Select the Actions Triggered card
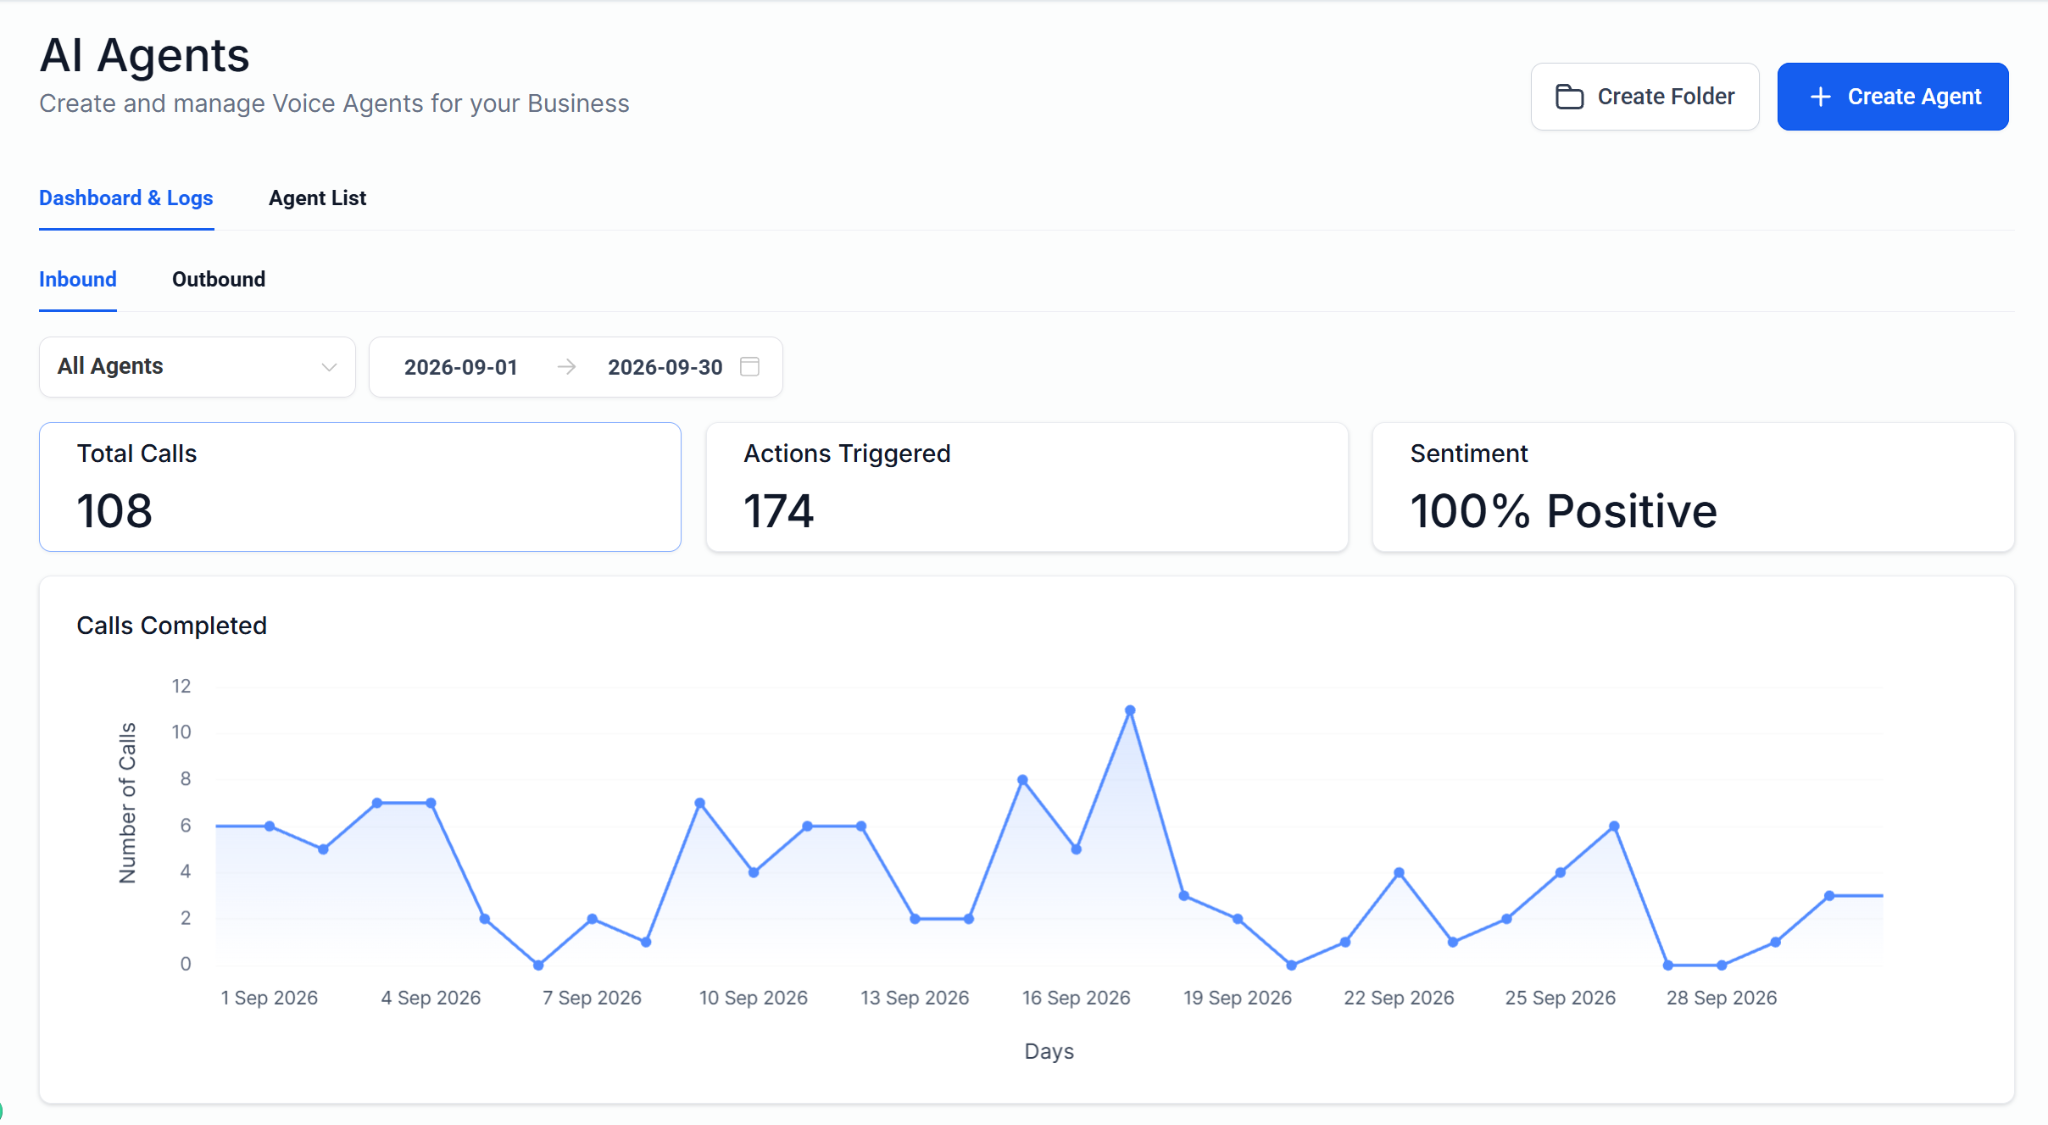 1027,486
